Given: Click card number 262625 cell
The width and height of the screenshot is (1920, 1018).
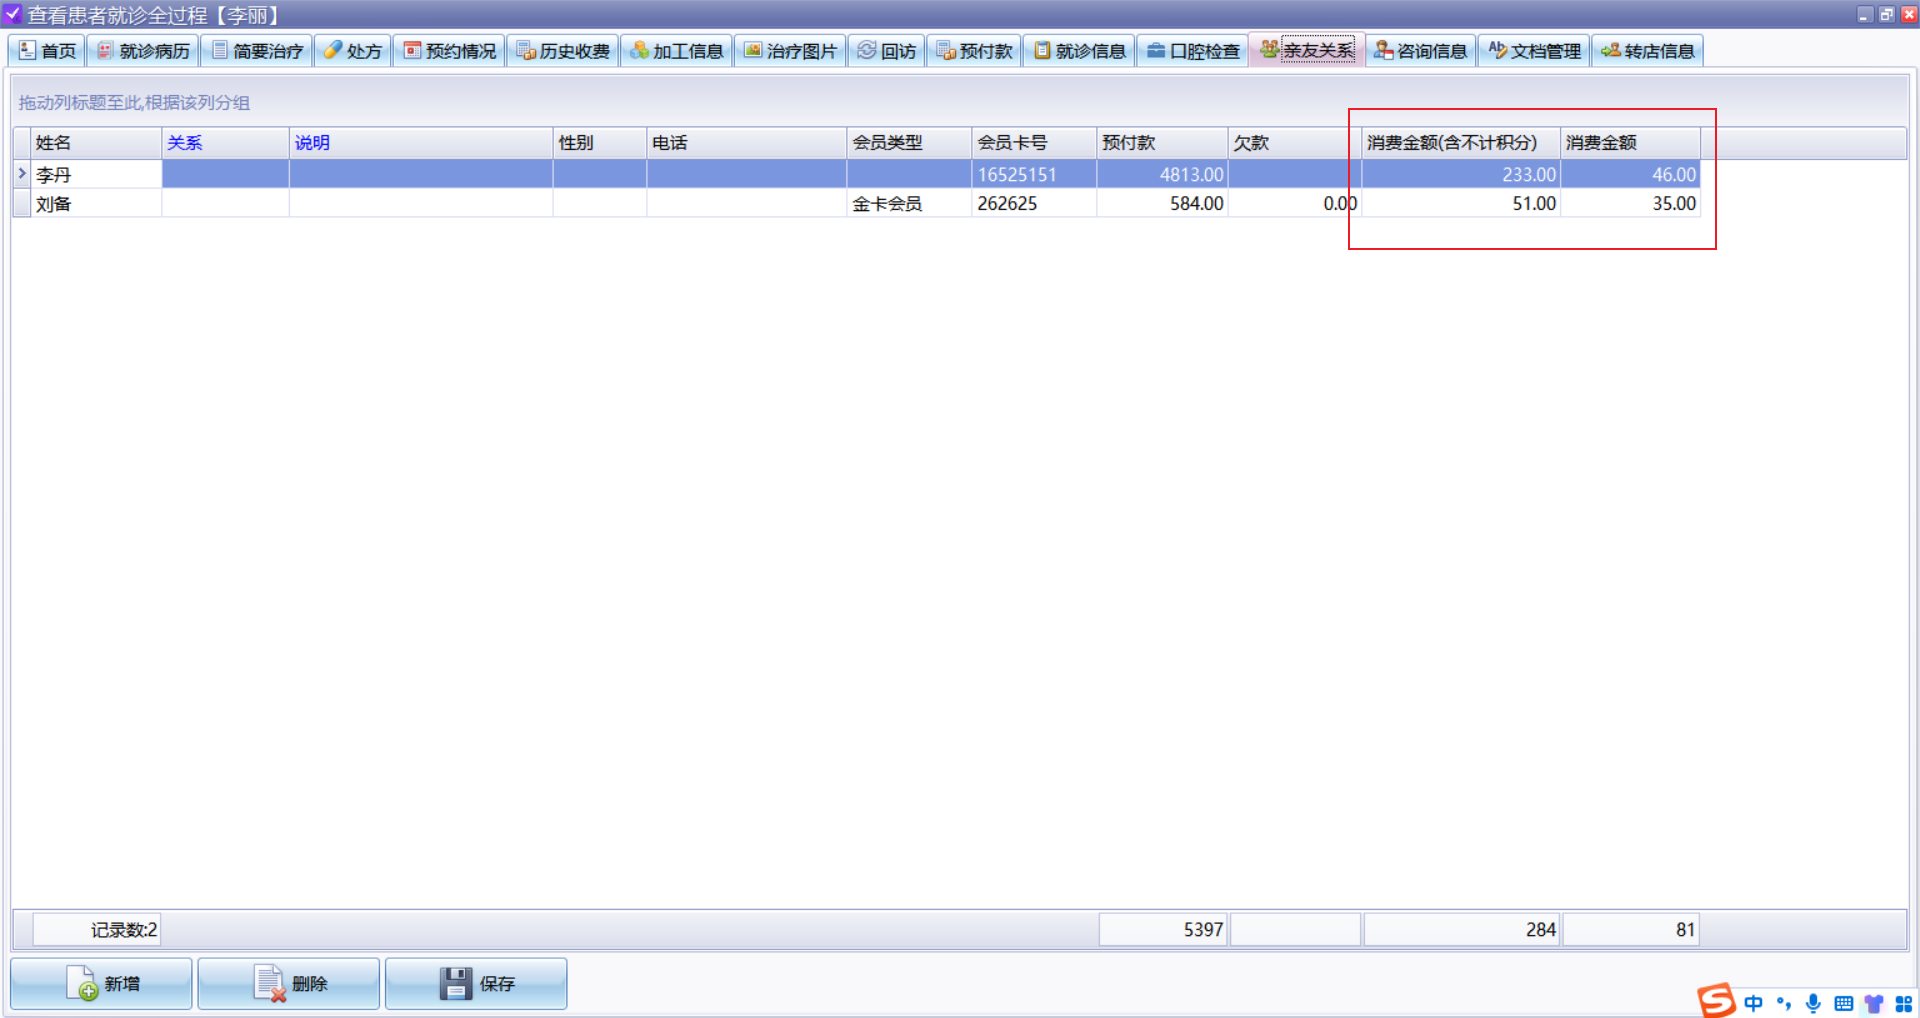Looking at the screenshot, I should coord(1034,204).
